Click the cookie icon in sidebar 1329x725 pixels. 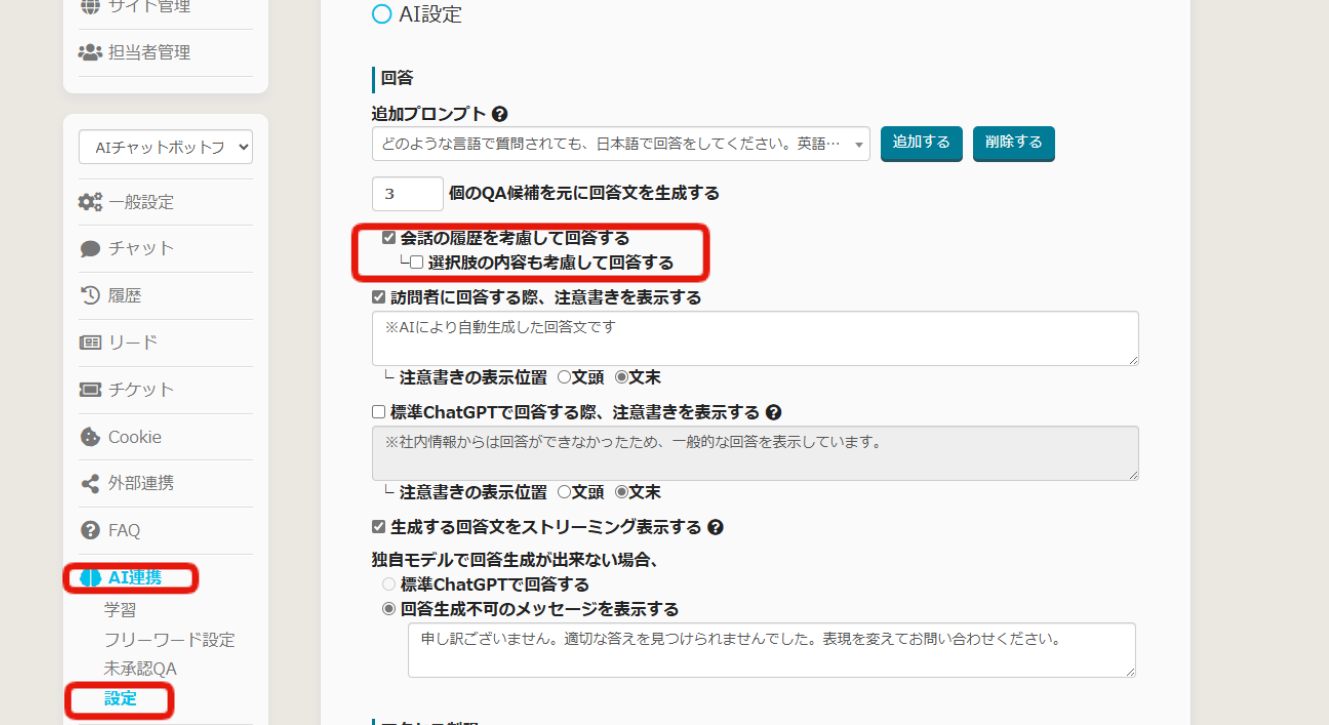pos(90,437)
